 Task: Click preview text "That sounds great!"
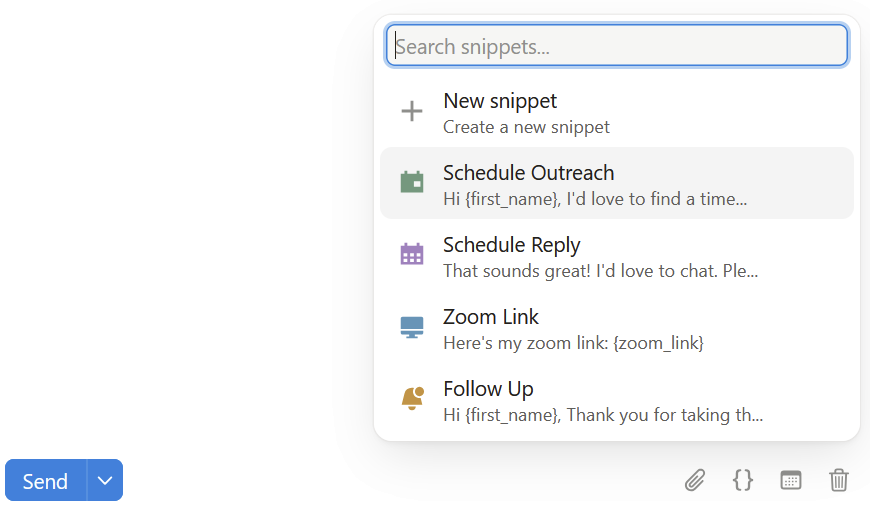coord(517,271)
